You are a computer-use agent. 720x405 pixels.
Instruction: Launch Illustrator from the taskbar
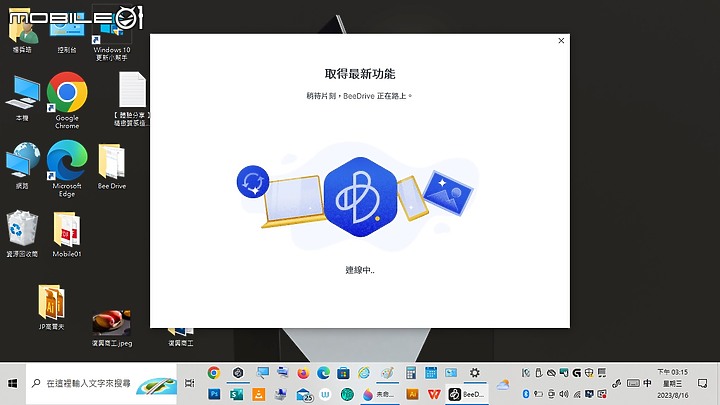tap(412, 394)
